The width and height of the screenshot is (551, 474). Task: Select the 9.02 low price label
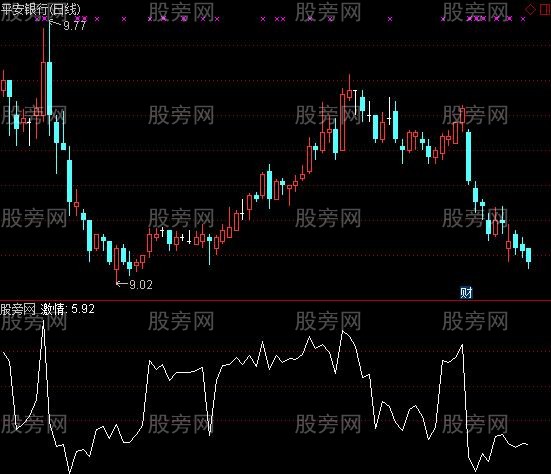click(x=141, y=284)
